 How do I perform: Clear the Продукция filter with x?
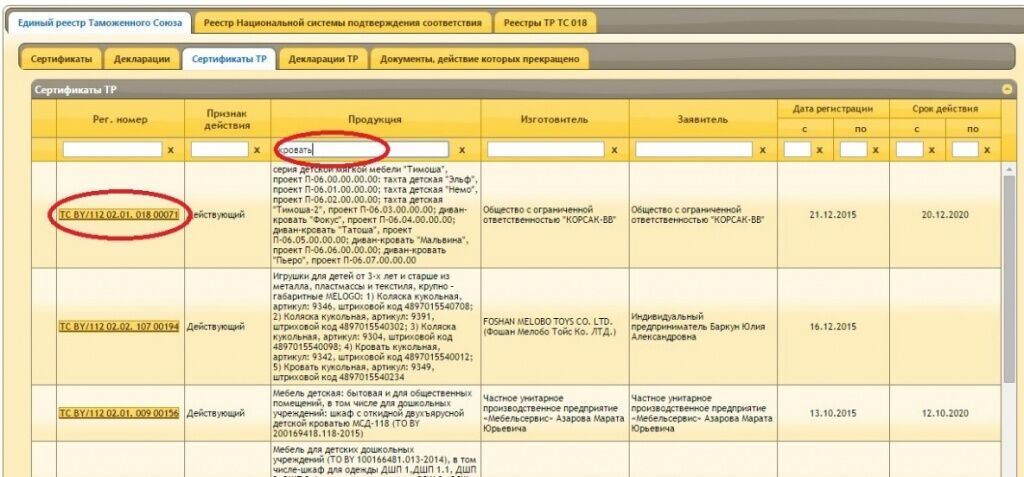(x=462, y=150)
